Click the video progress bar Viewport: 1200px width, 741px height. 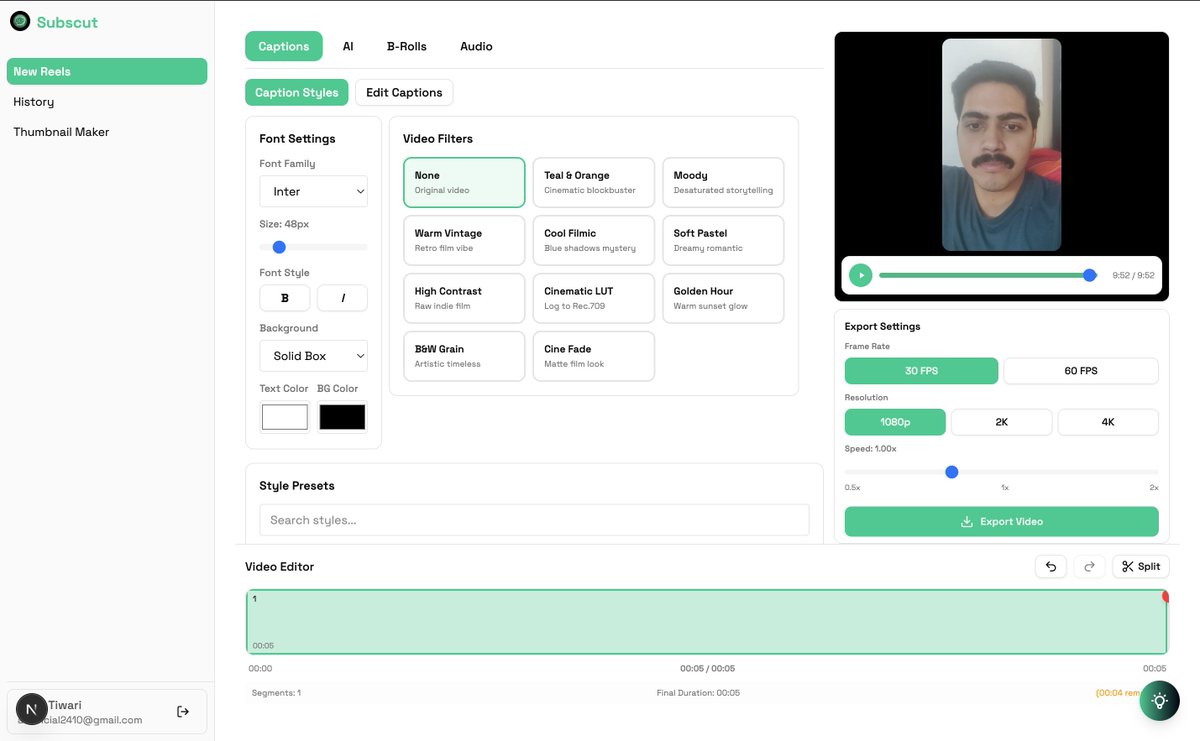988,275
